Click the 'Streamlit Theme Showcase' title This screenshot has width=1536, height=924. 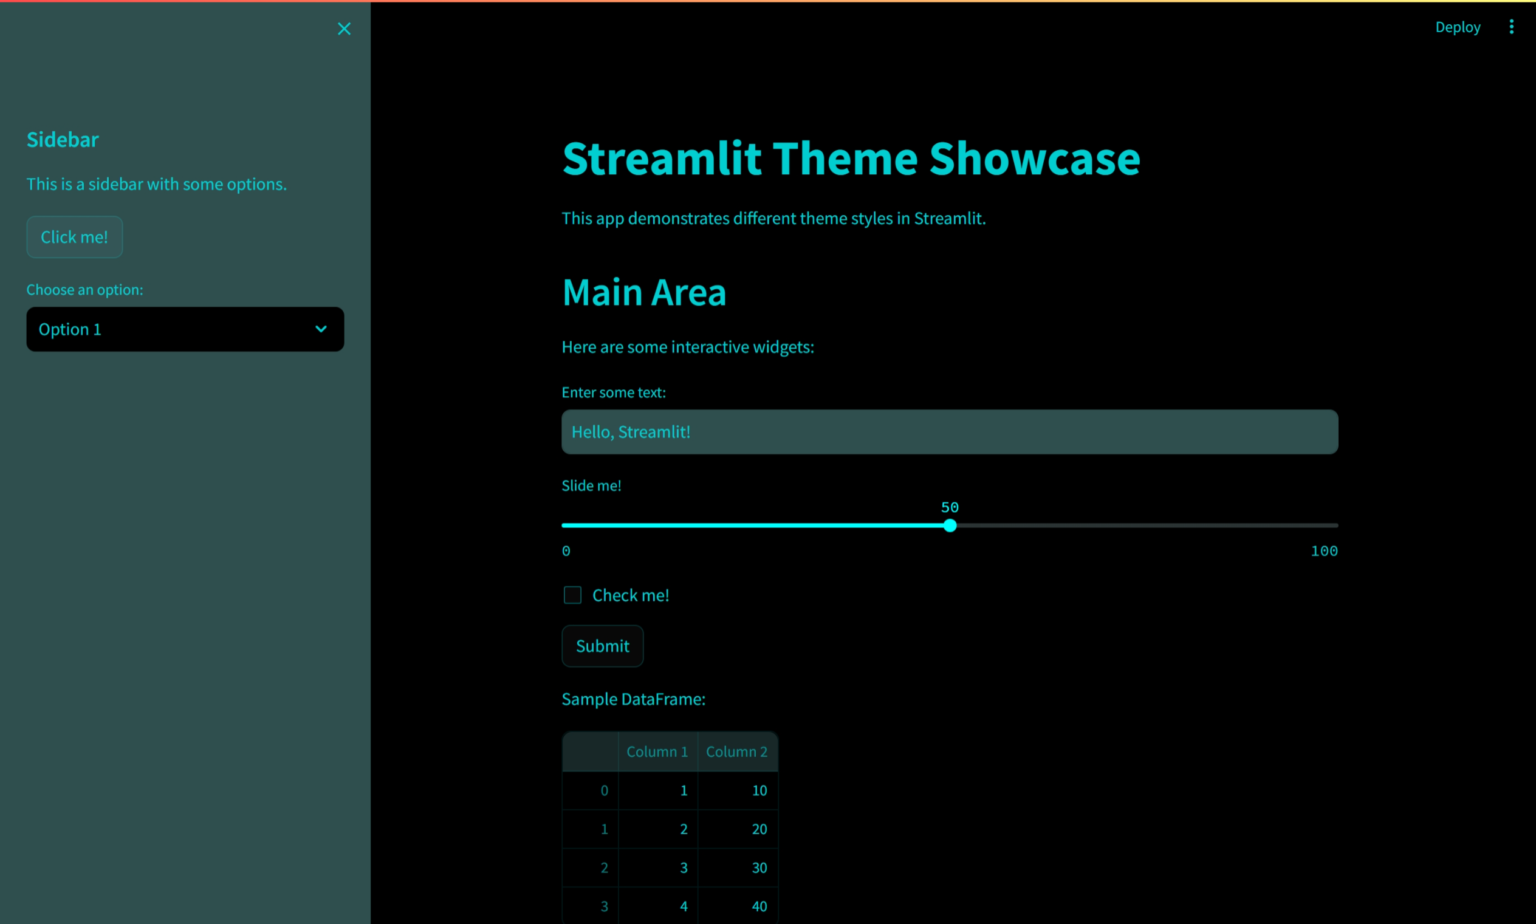[x=850, y=159]
